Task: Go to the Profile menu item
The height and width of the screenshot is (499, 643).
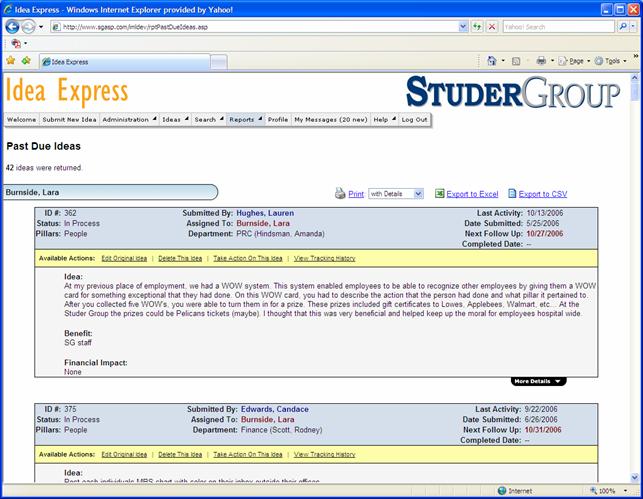Action: [x=278, y=119]
